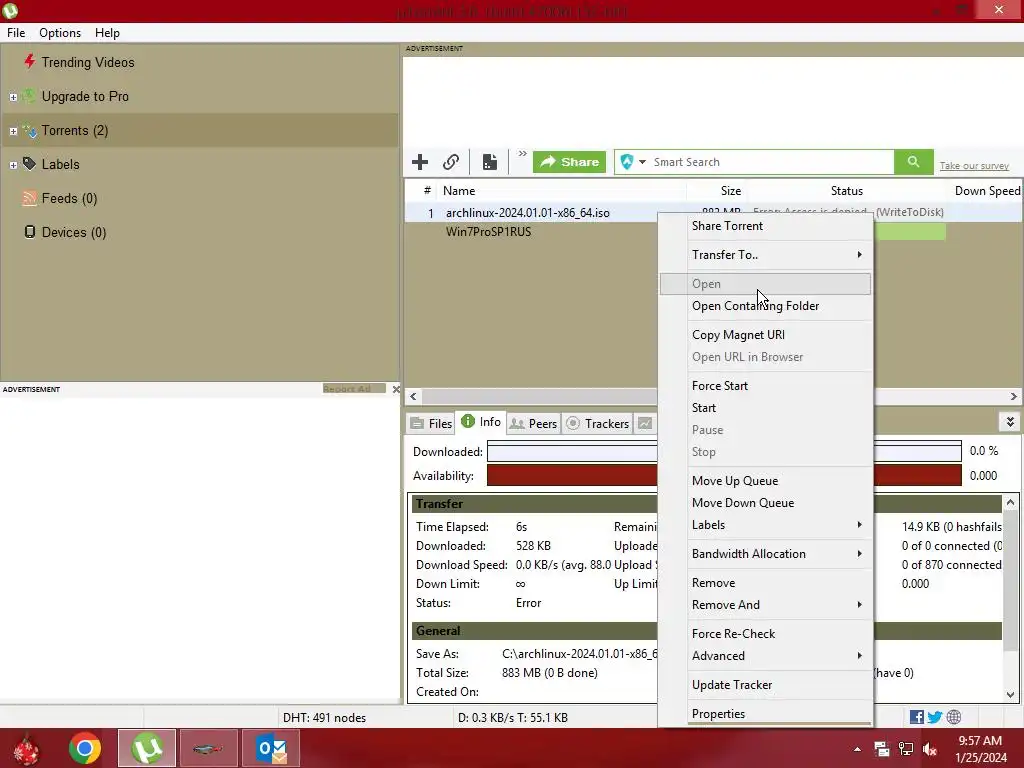This screenshot has height=768, width=1024.
Task: Open the Options menu
Action: (x=60, y=33)
